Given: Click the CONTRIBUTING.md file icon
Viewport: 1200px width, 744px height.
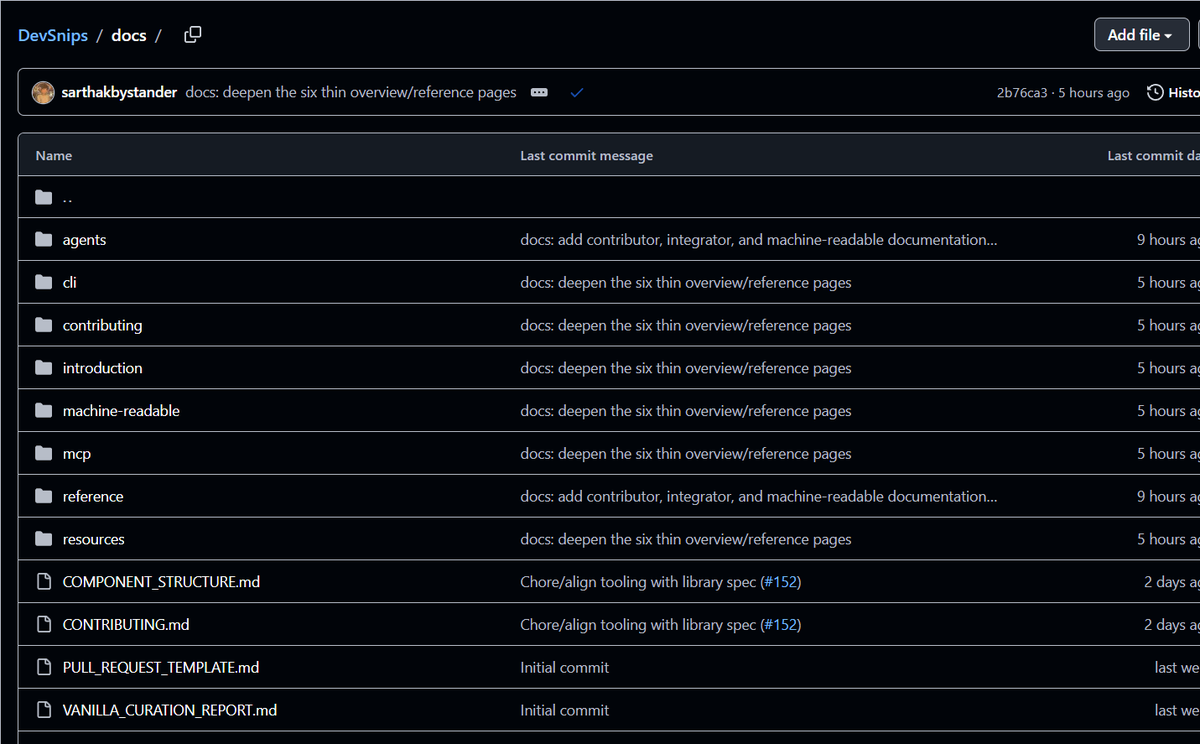Looking at the screenshot, I should (43, 625).
